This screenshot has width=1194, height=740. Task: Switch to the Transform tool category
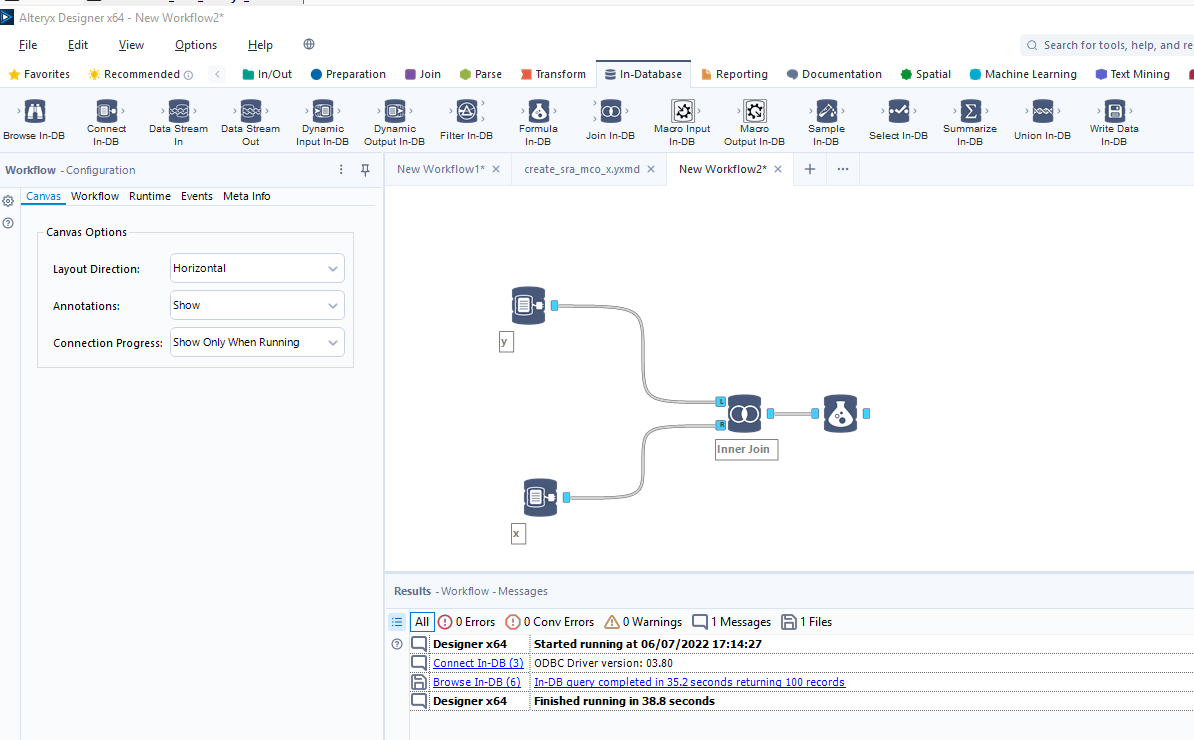(x=553, y=73)
